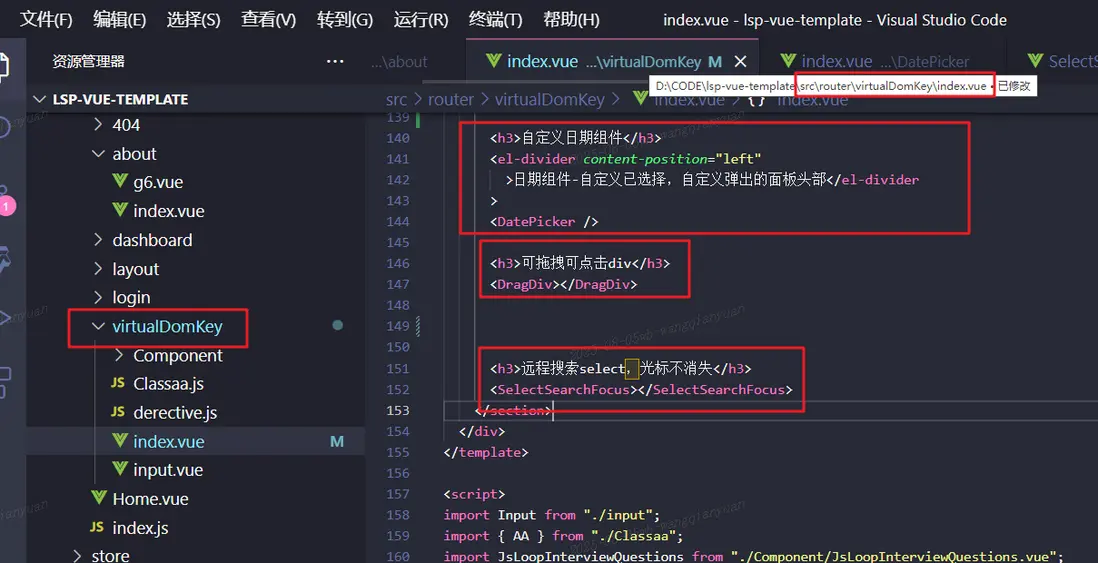Click the Vue icon on DatePicker tab
Image resolution: width=1098 pixels, height=563 pixels.
pos(788,60)
